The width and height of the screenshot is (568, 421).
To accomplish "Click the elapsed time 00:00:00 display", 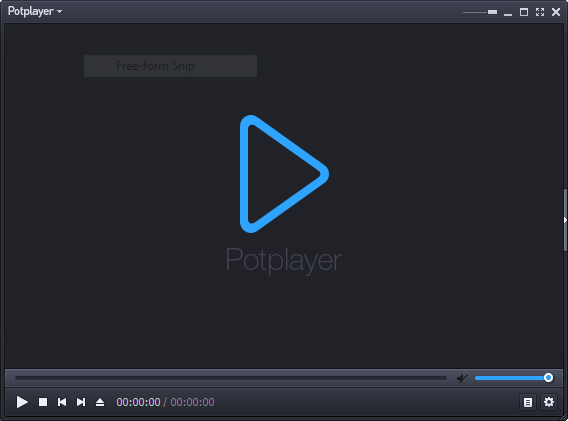I will (138, 402).
